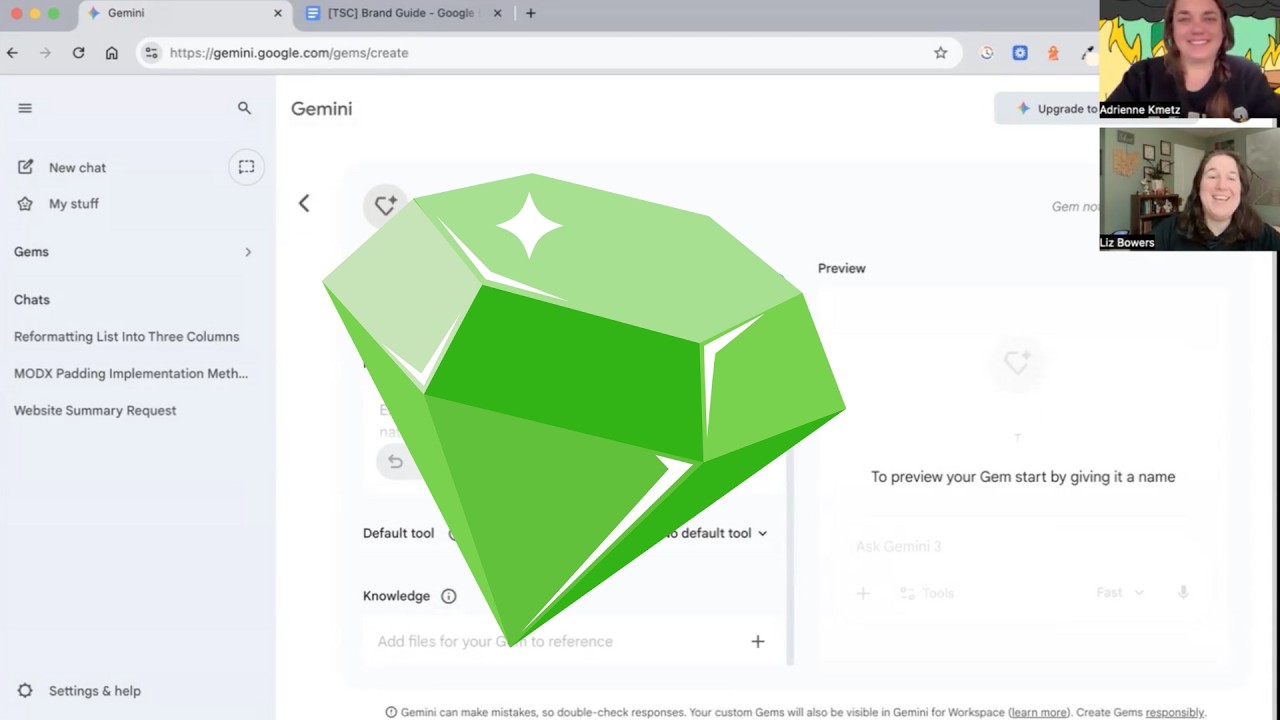Viewport: 1280px width, 720px height.
Task: Switch to the Gemini browser tab
Action: pyautogui.click(x=185, y=13)
